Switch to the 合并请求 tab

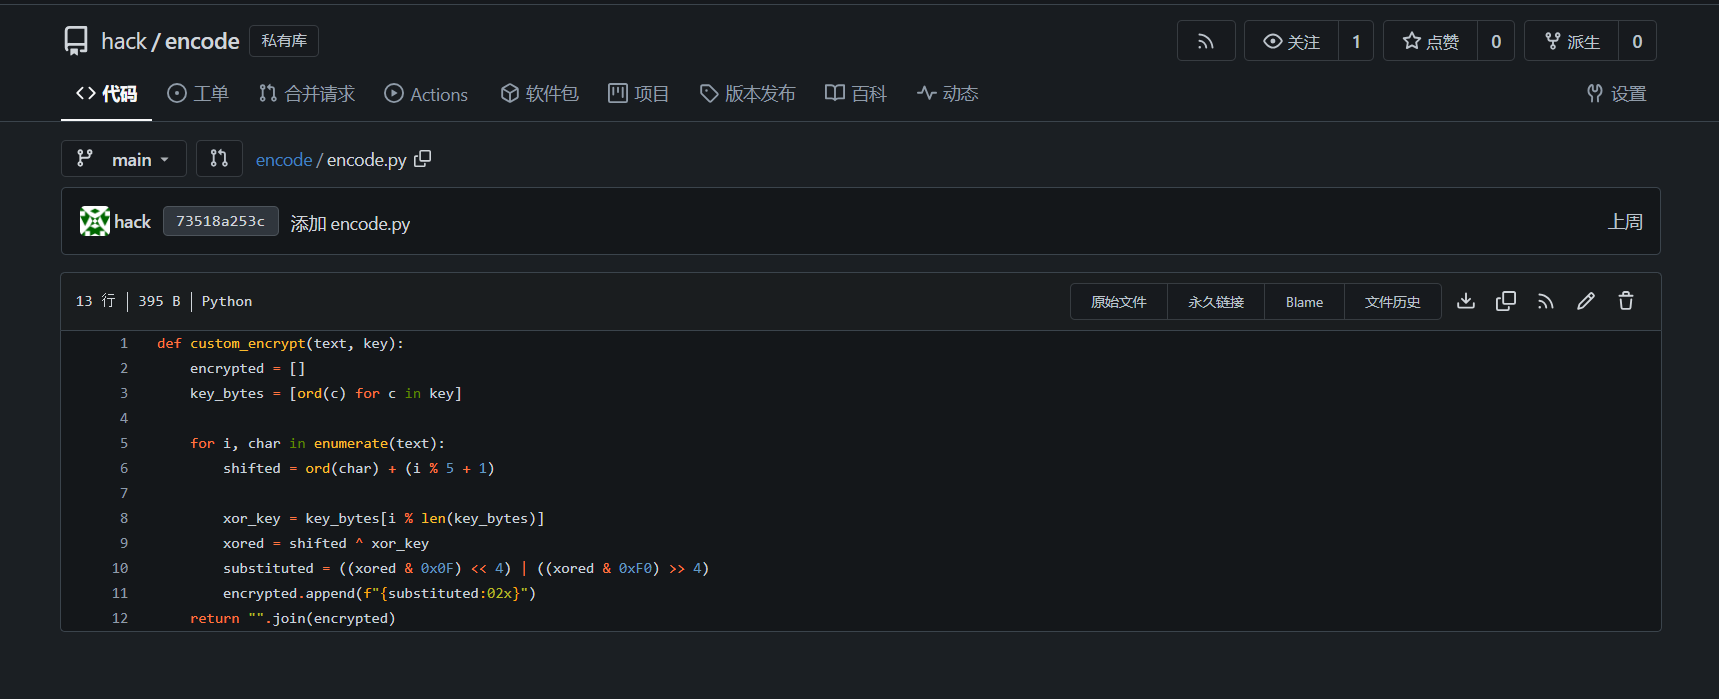tap(307, 94)
